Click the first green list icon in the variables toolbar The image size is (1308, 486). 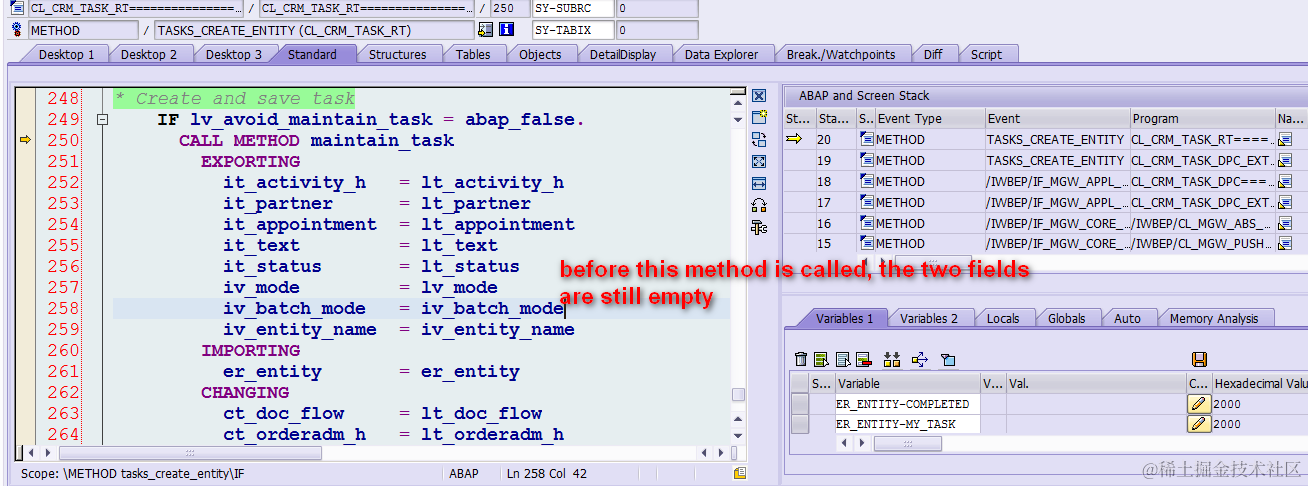[821, 359]
